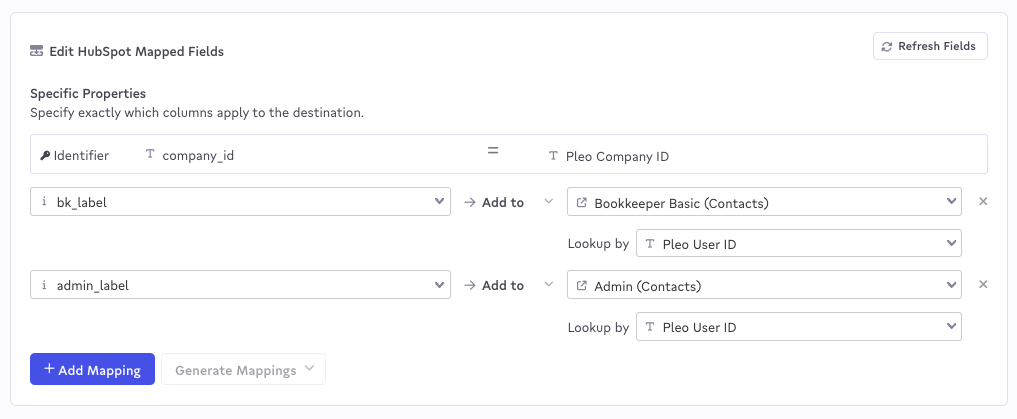Remove the bk_label mapping row
The width and height of the screenshot is (1017, 419).
[983, 202]
